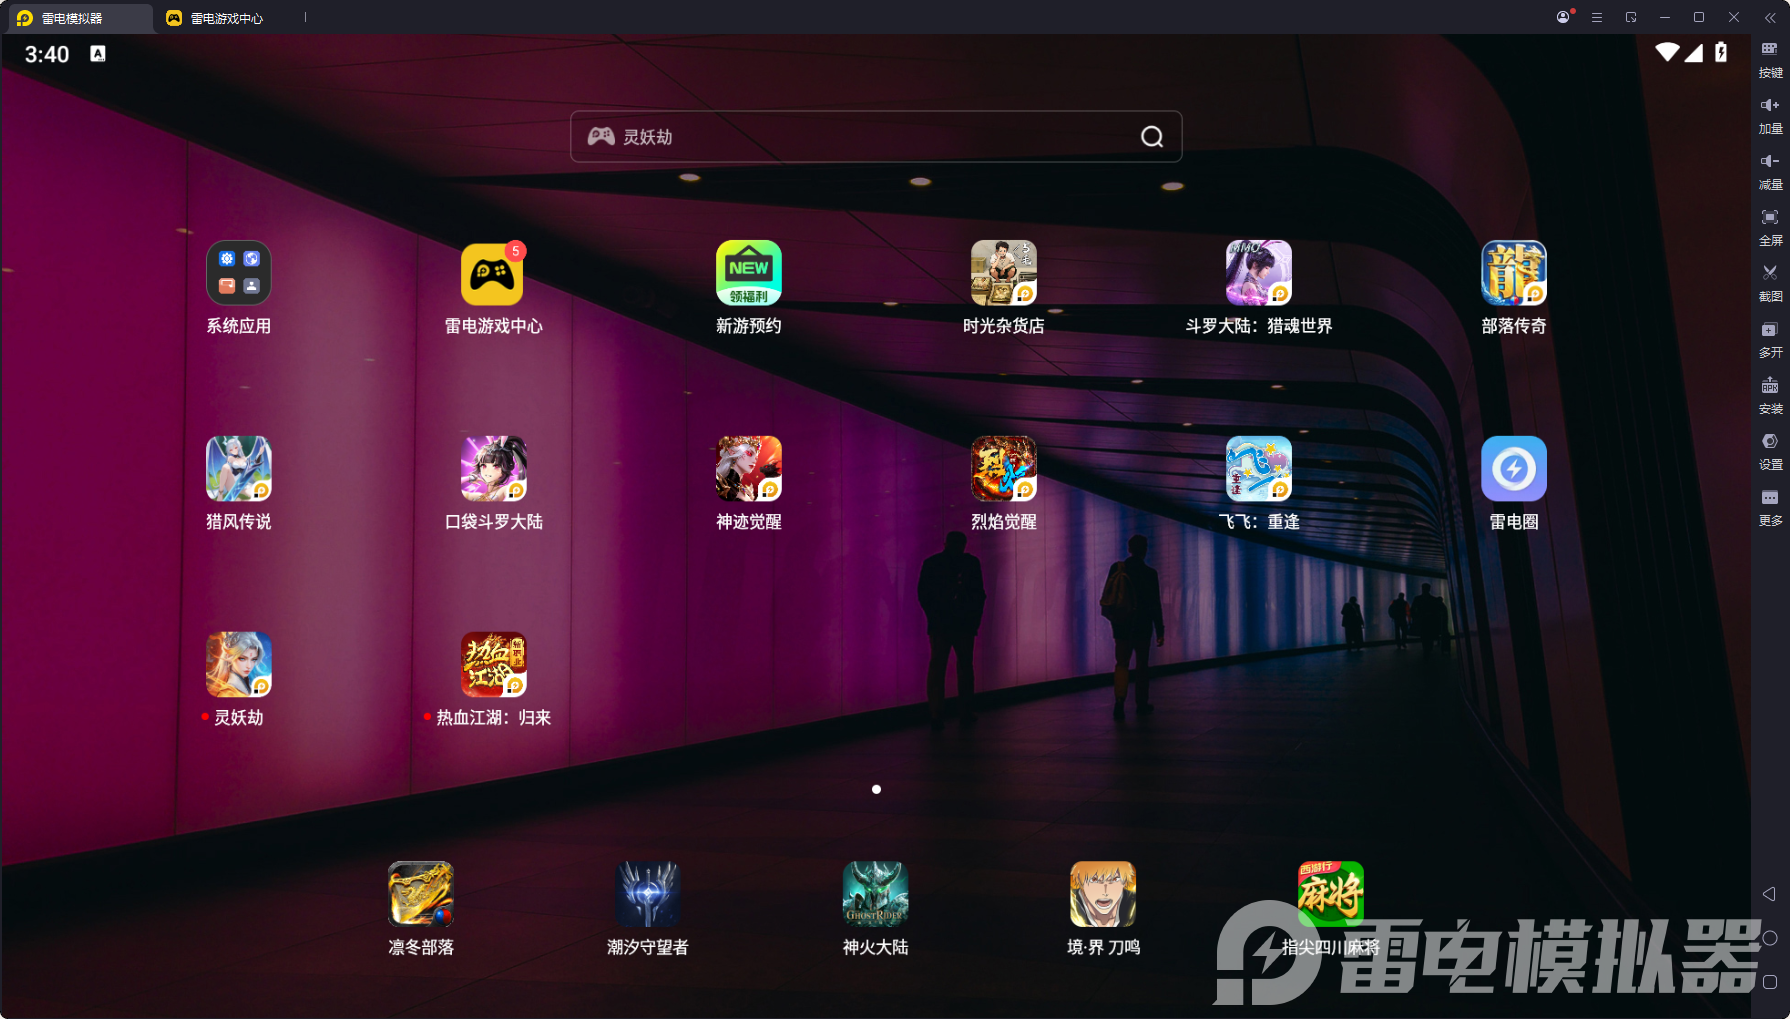Screen dimensions: 1790x1019
Task: Switch to fullscreen using 全屏
Action: [x=1770, y=228]
